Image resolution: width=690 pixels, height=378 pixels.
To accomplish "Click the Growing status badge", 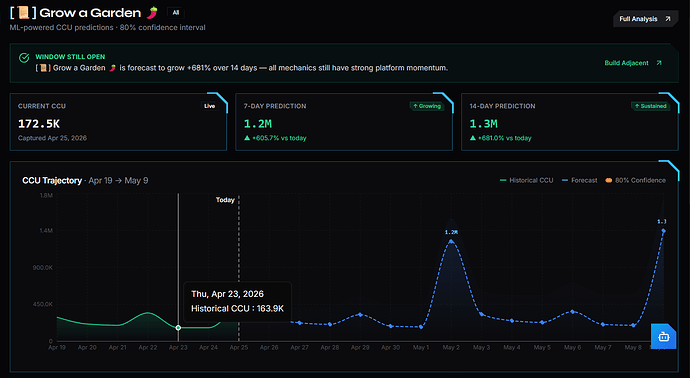I will pyautogui.click(x=427, y=106).
